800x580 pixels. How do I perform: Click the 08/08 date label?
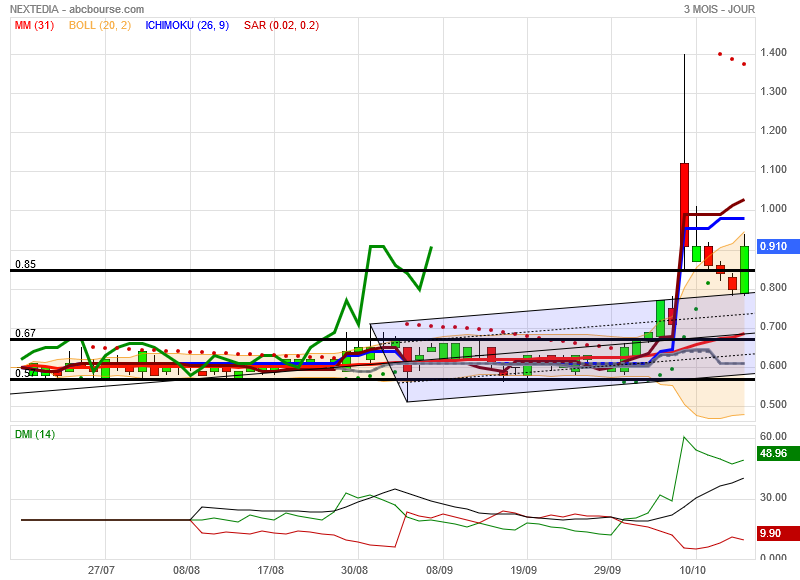(x=186, y=570)
